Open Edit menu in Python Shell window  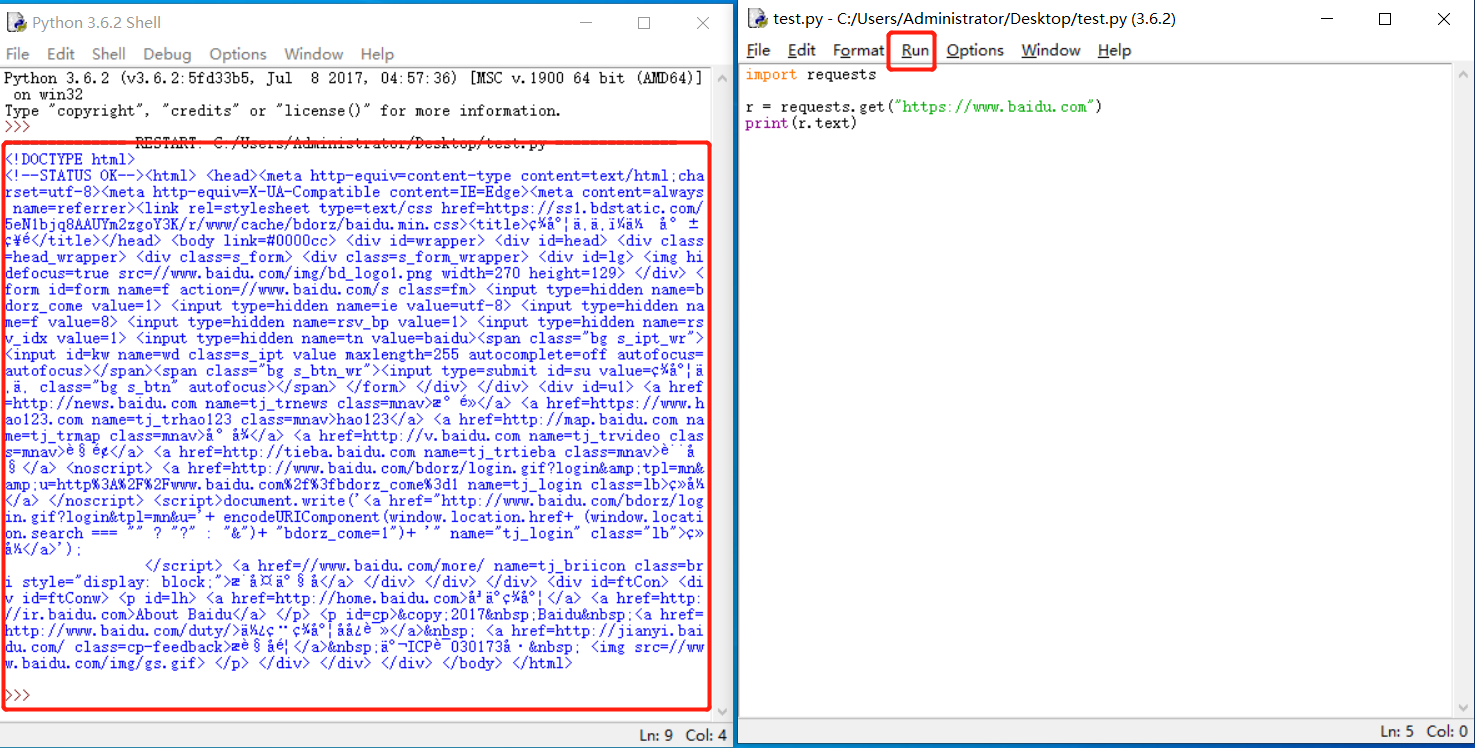(x=61, y=54)
